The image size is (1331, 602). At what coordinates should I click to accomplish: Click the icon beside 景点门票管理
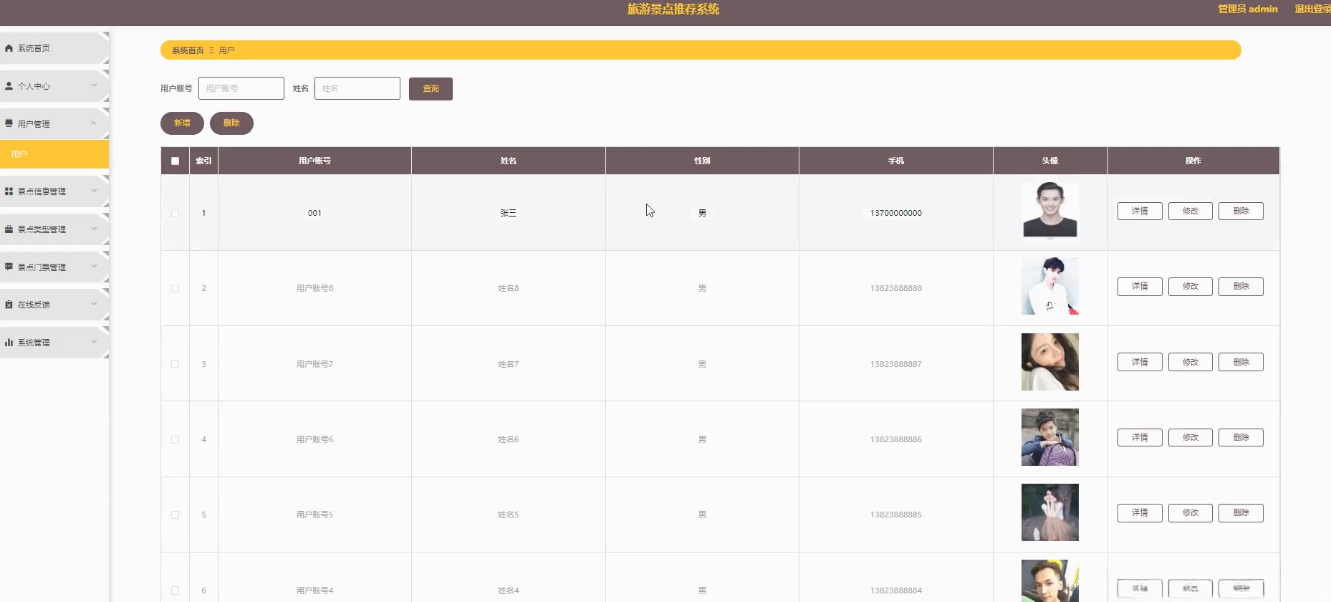point(9,267)
